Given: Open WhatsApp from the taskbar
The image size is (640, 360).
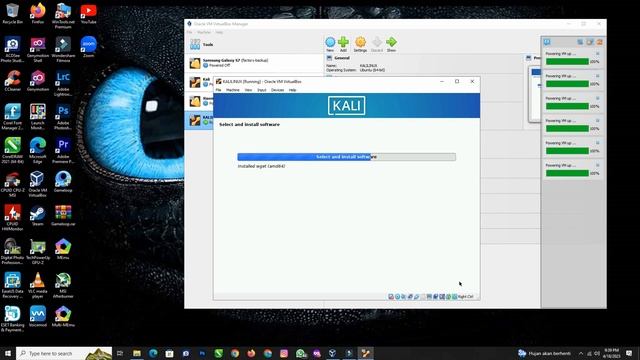Looking at the screenshot, I should click(301, 353).
